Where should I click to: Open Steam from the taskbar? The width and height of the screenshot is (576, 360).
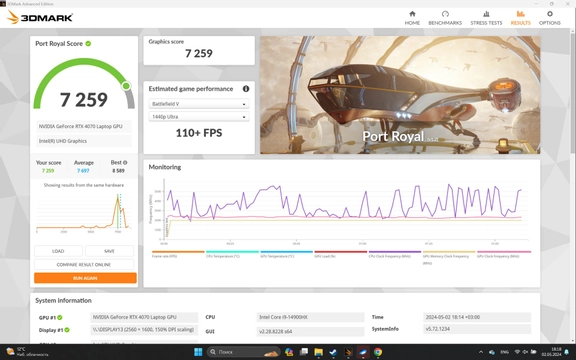[x=333, y=352]
